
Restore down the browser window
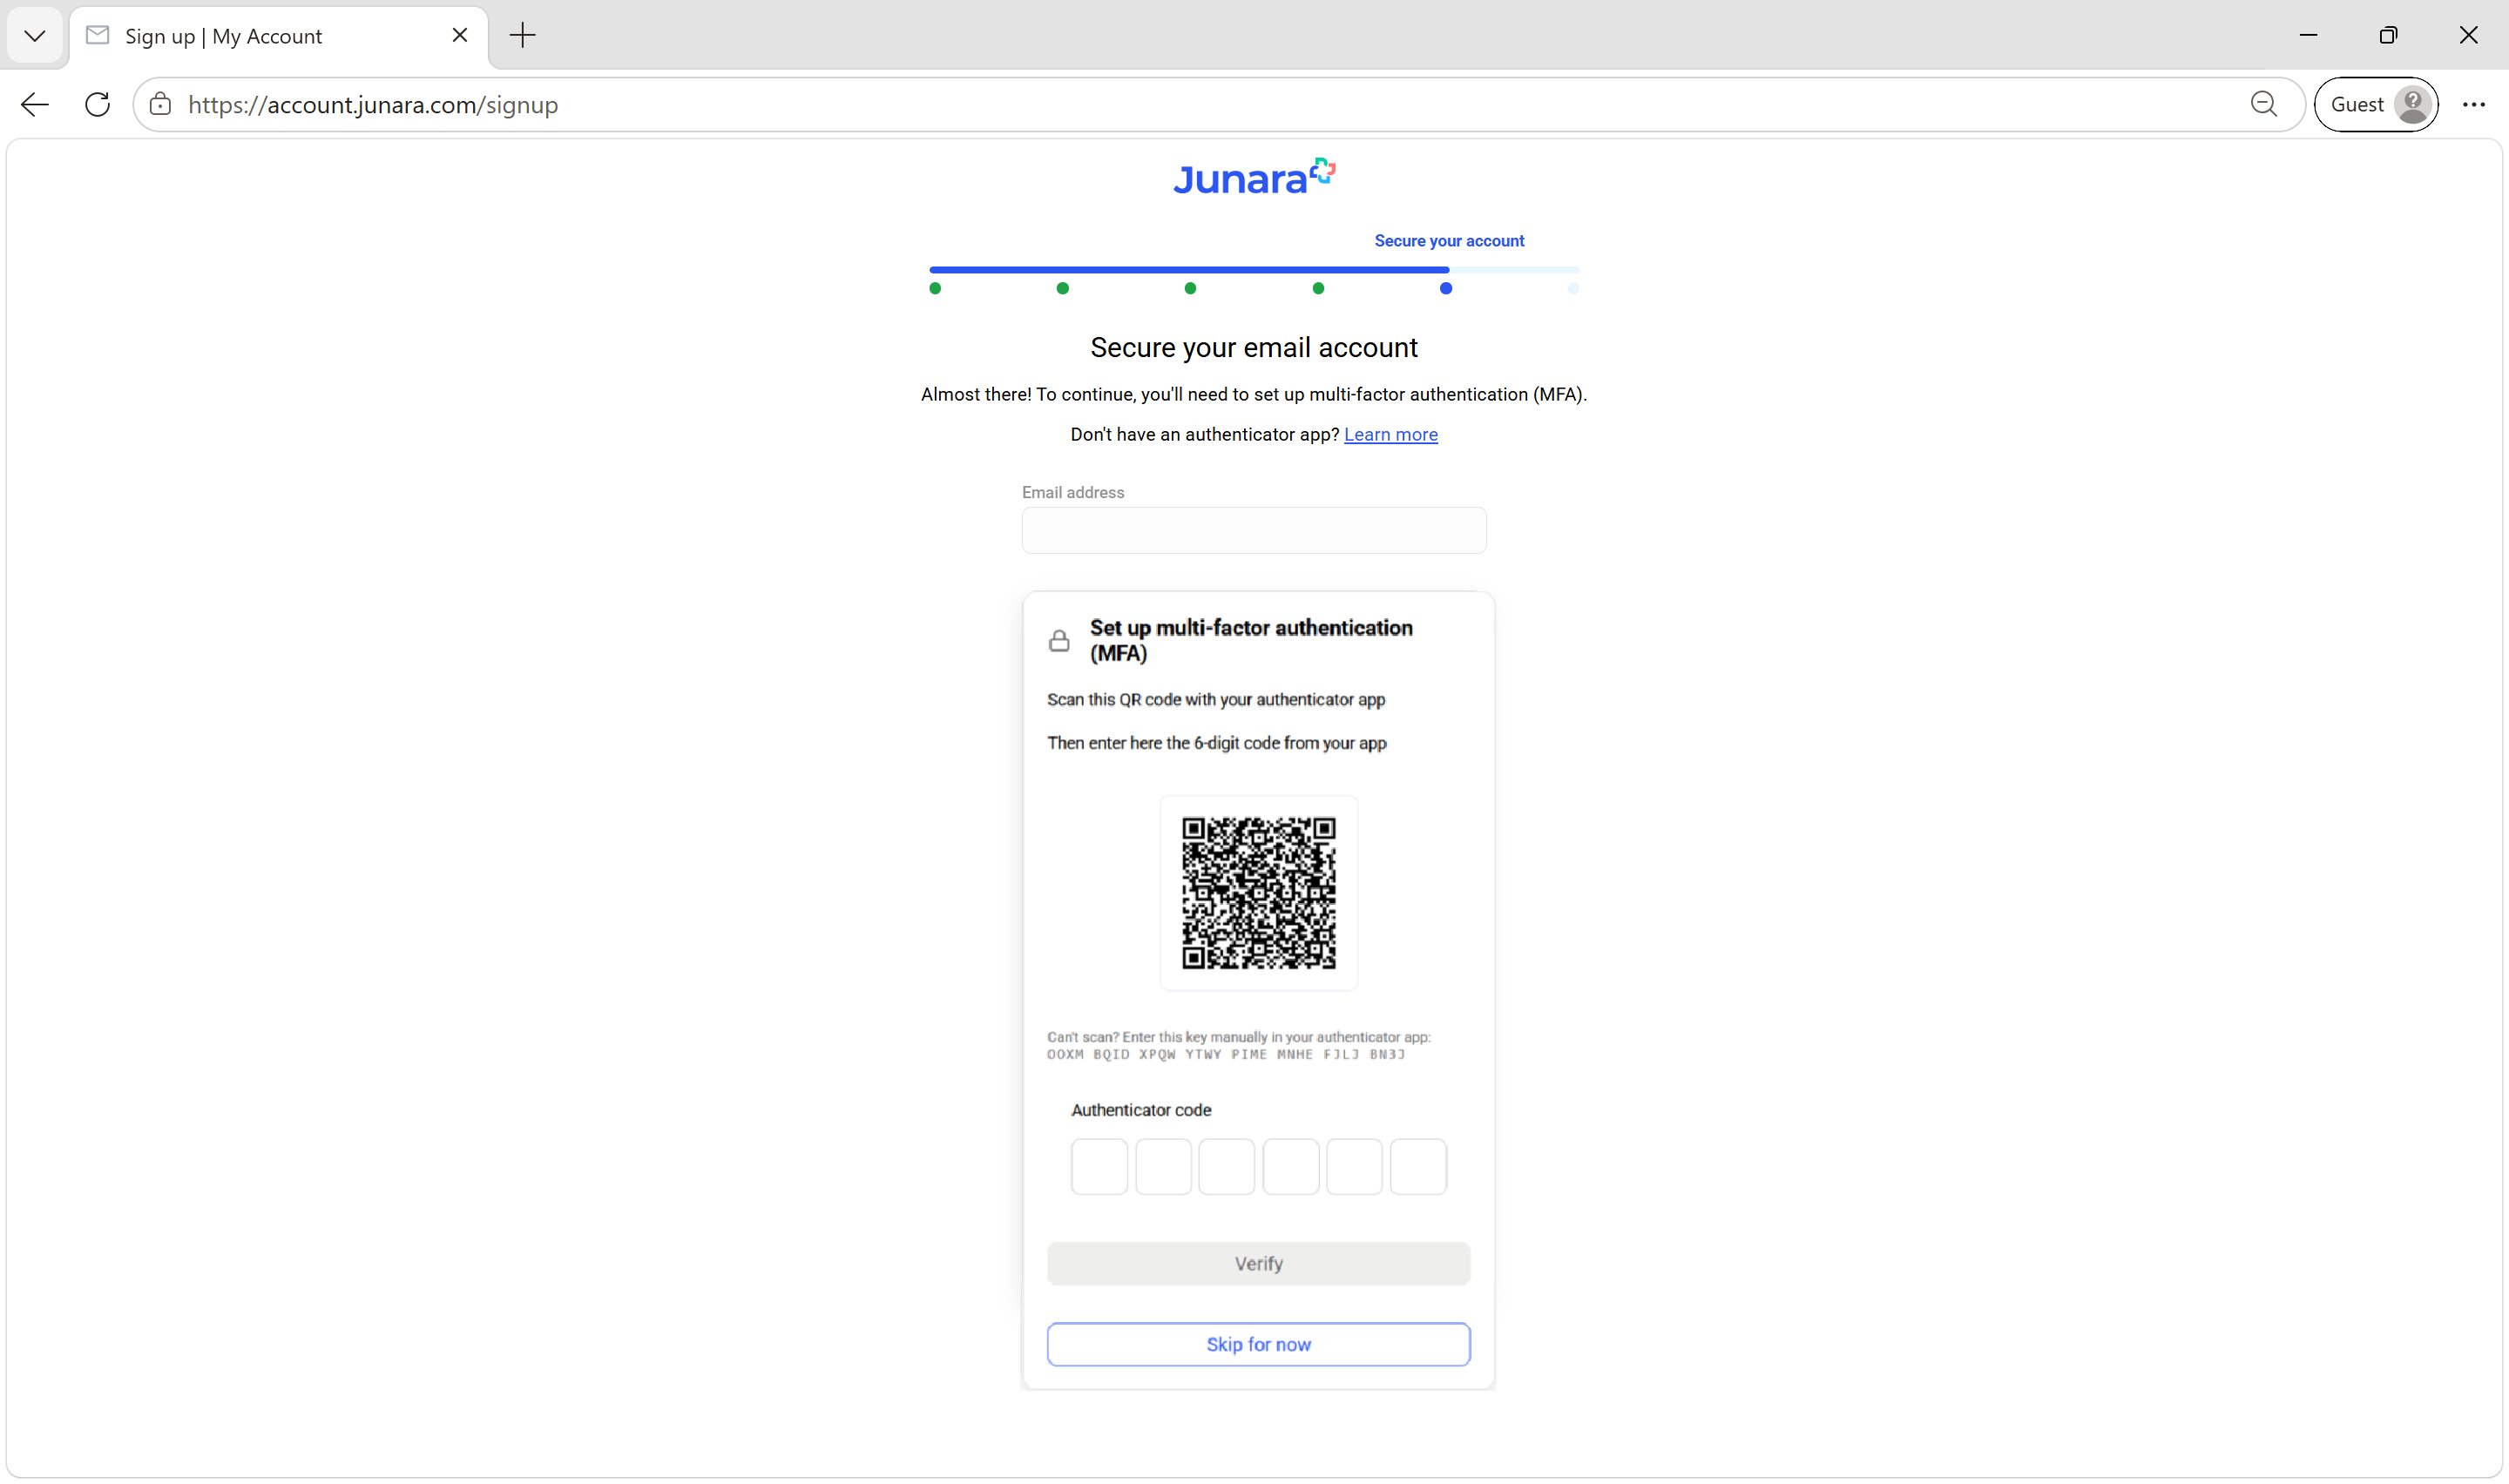(2388, 36)
